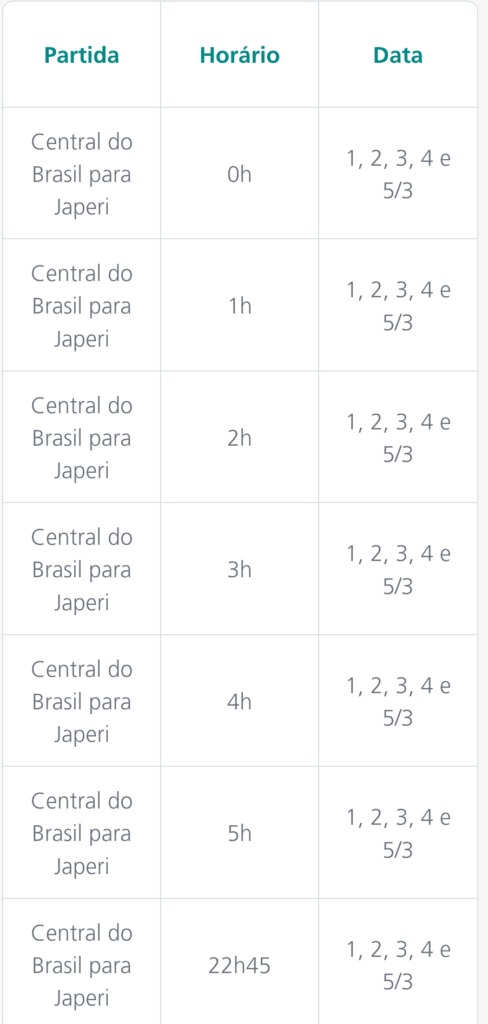The image size is (488, 1024).
Task: Select the 2h departure time cell
Action: point(240,437)
